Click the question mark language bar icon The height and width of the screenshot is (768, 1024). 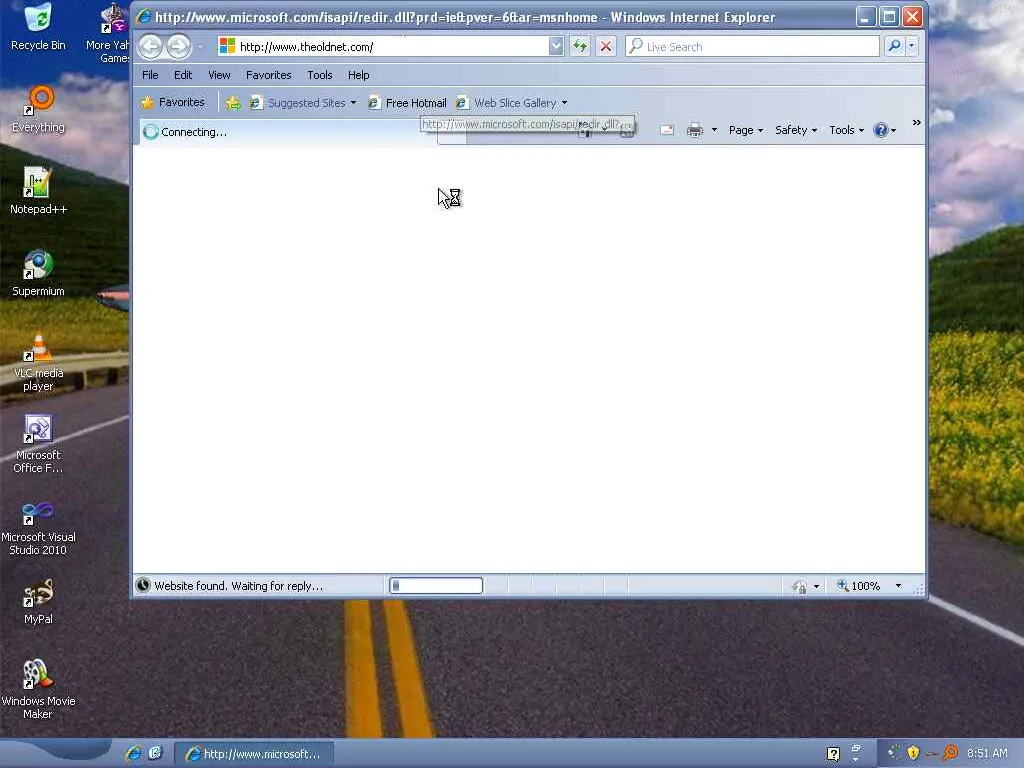[x=833, y=754]
